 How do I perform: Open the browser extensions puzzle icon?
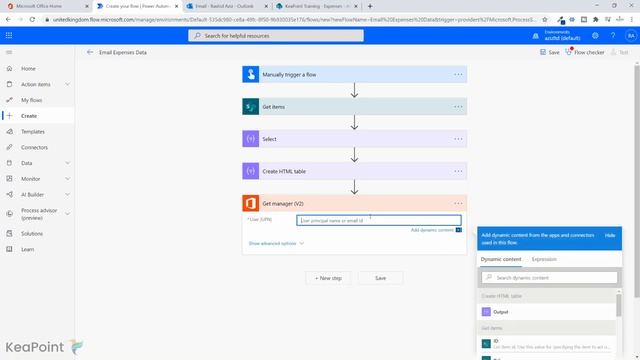tap(596, 20)
